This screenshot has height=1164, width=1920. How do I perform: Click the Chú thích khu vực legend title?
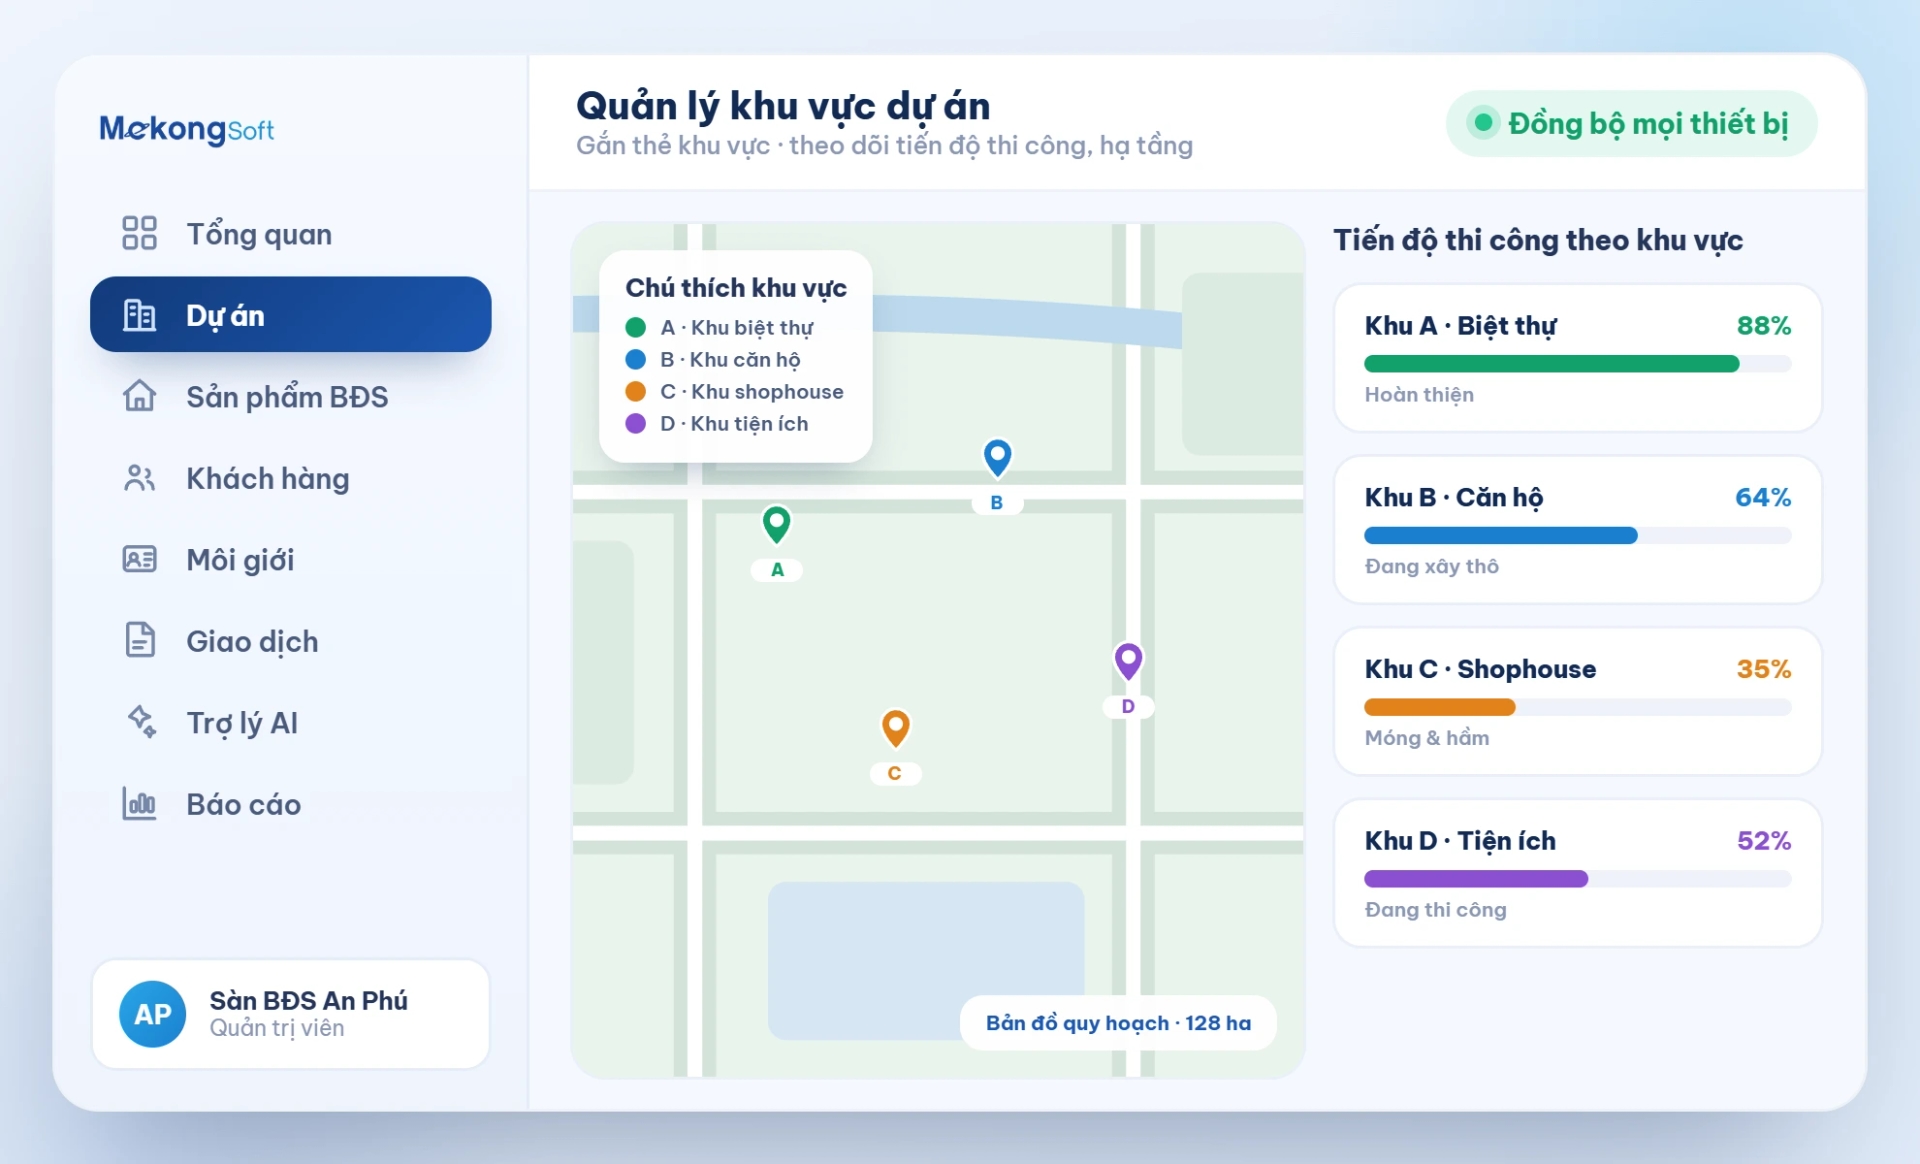click(736, 288)
